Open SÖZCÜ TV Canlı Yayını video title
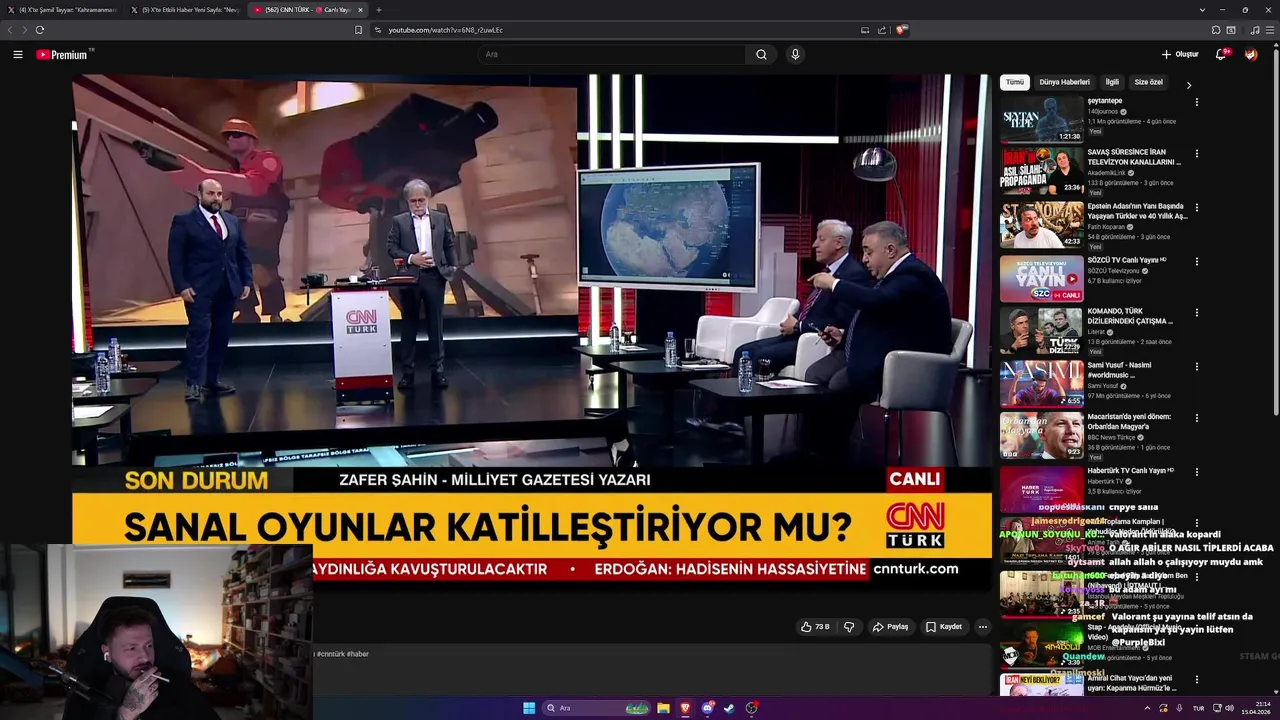 [1127, 260]
